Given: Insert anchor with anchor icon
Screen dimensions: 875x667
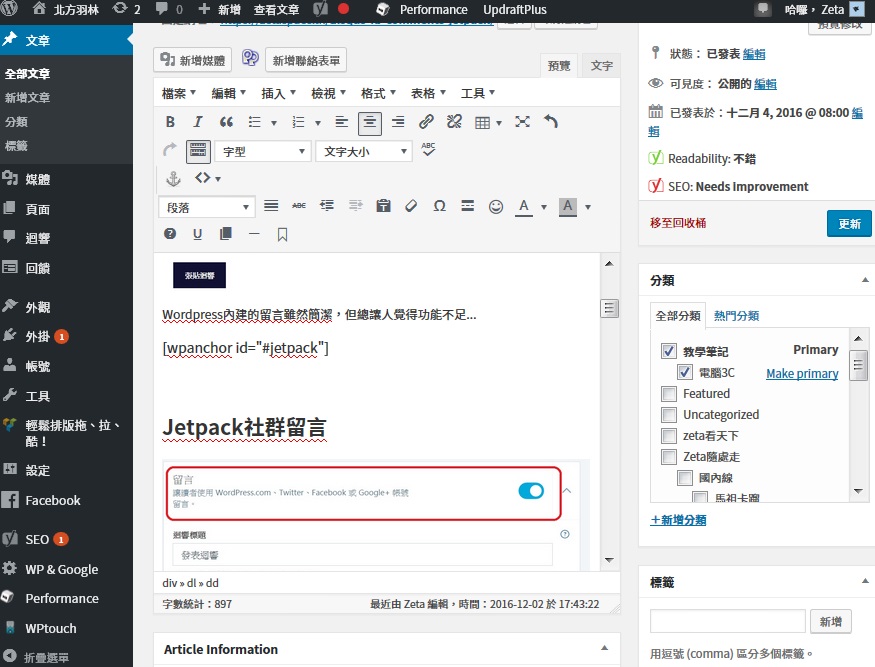Looking at the screenshot, I should (x=174, y=179).
